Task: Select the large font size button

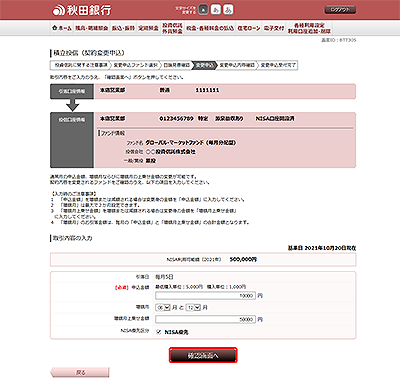Action: [228, 10]
